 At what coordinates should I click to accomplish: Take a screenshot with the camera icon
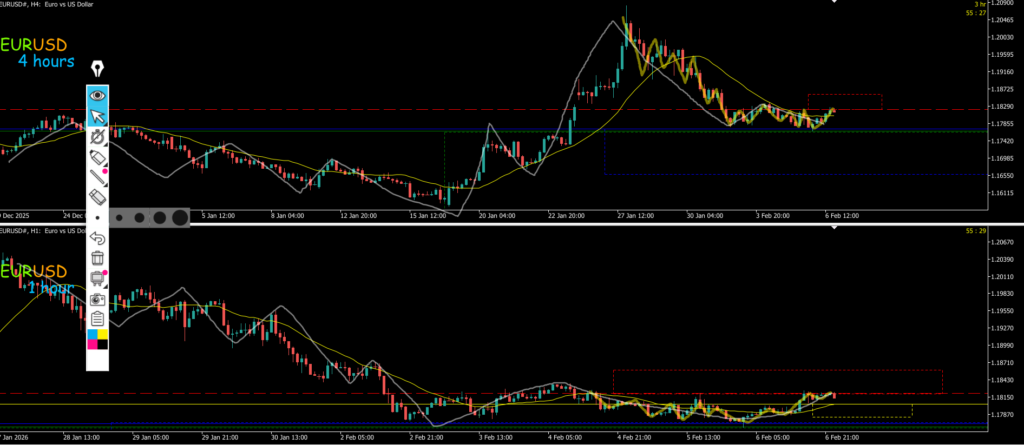[x=97, y=298]
